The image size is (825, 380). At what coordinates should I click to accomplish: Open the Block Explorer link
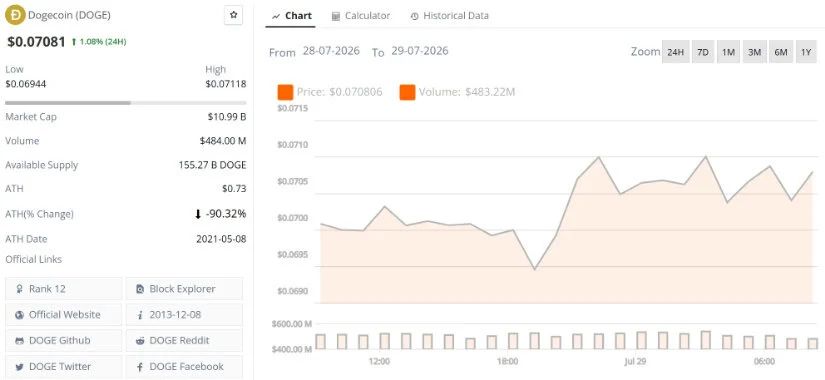184,289
